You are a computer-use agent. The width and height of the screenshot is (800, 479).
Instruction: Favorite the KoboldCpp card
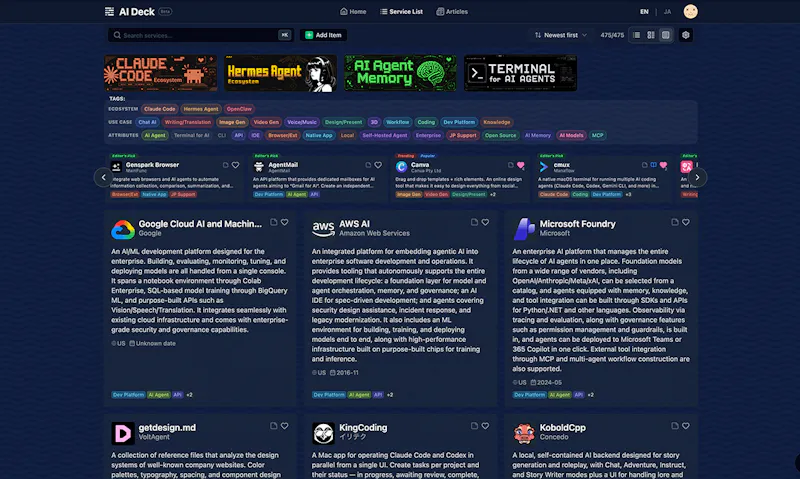point(686,425)
